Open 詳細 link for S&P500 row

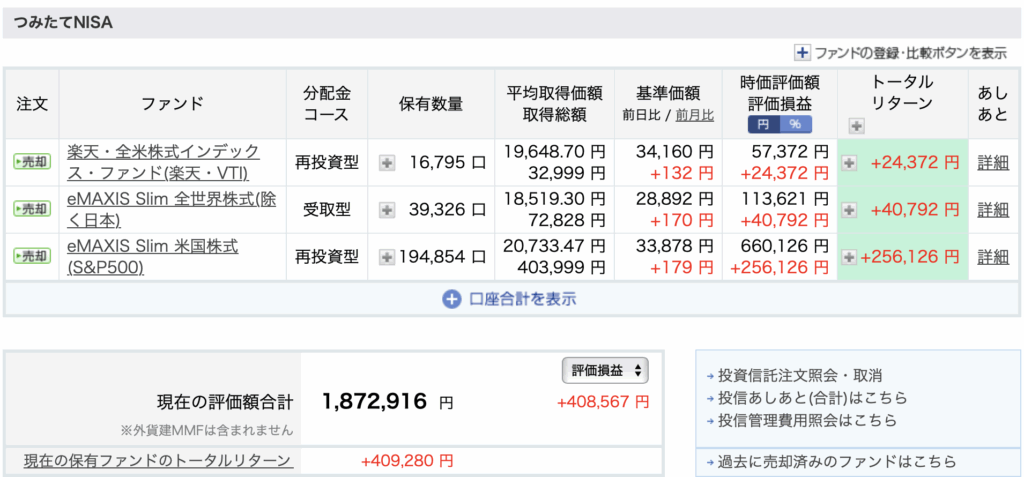(x=993, y=257)
